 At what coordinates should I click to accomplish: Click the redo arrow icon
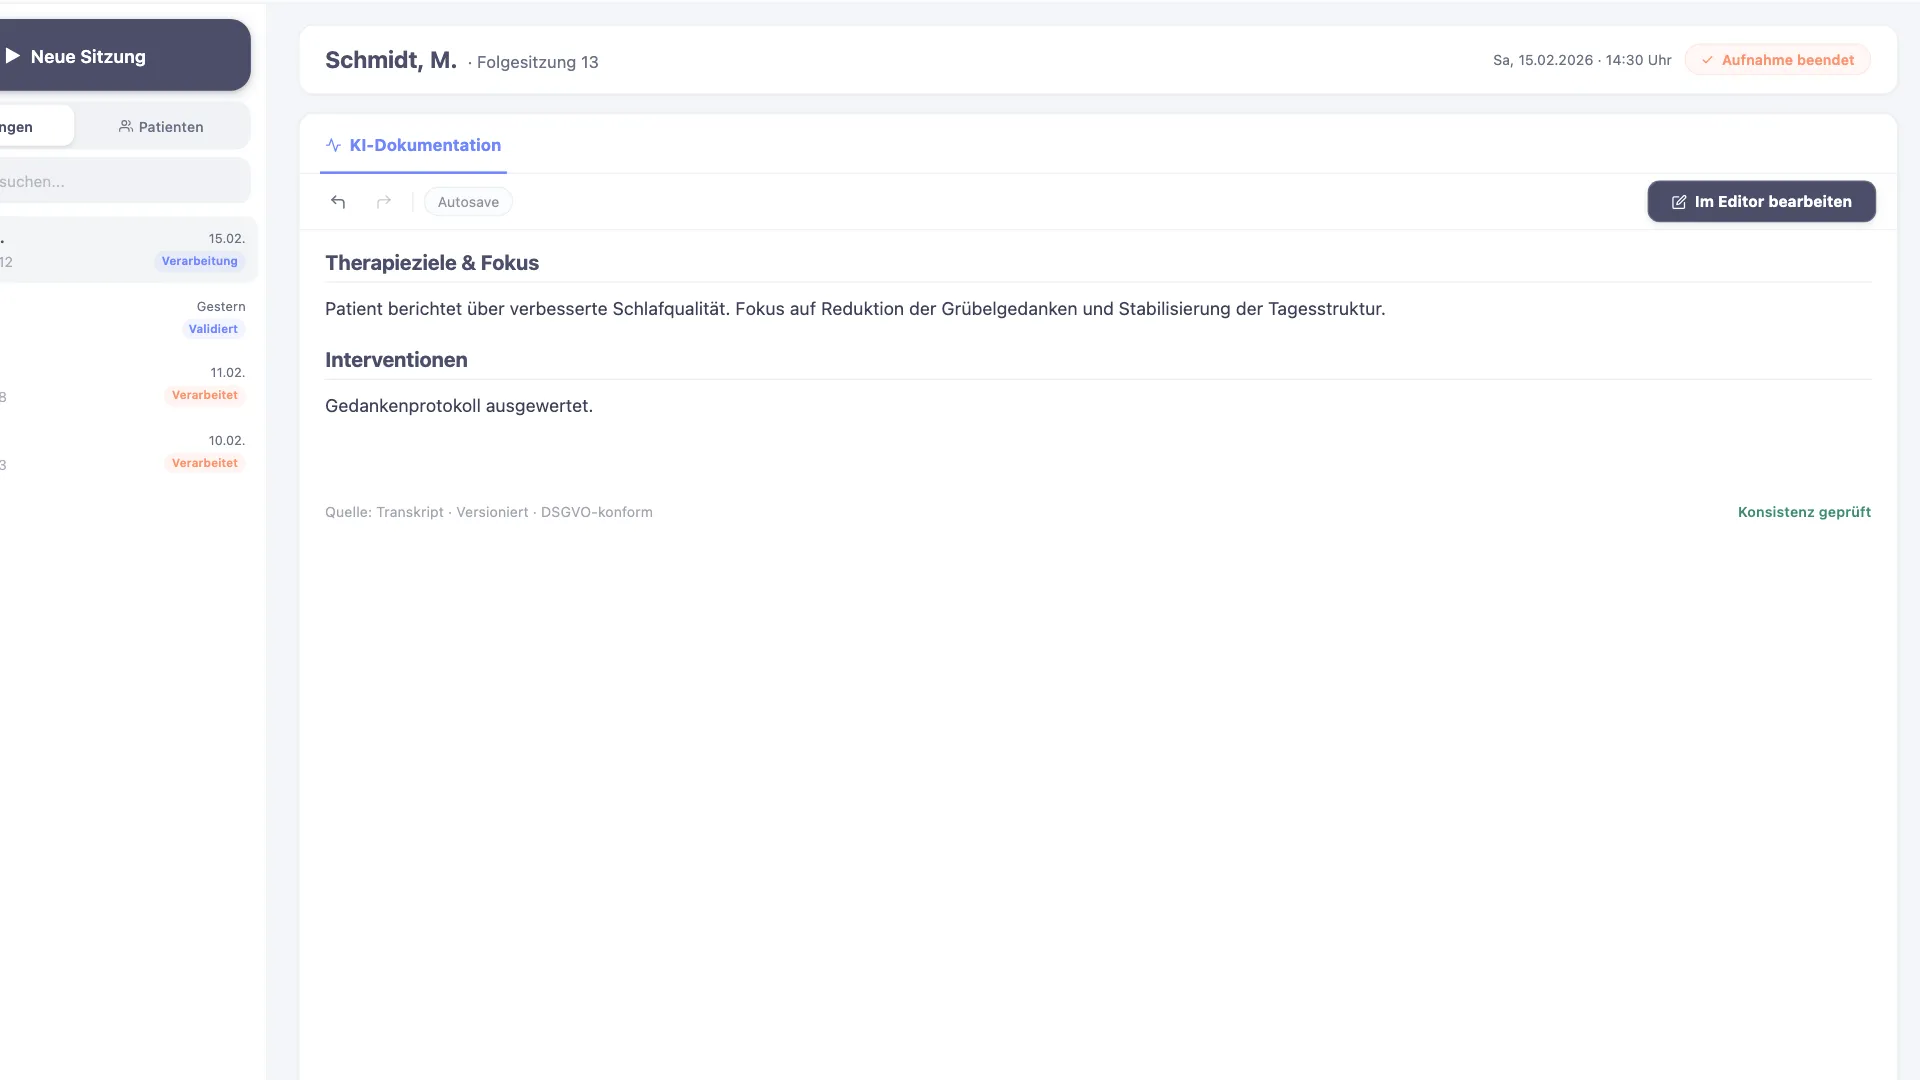[x=384, y=202]
